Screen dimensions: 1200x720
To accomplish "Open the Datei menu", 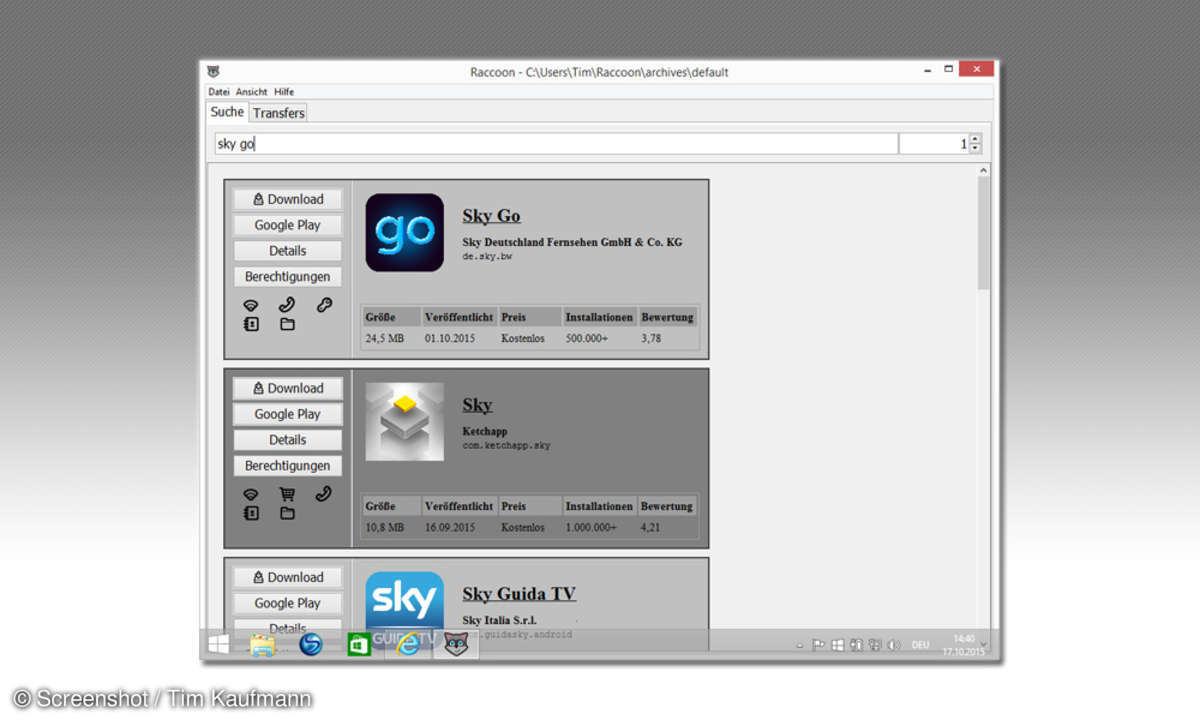I will tap(219, 92).
